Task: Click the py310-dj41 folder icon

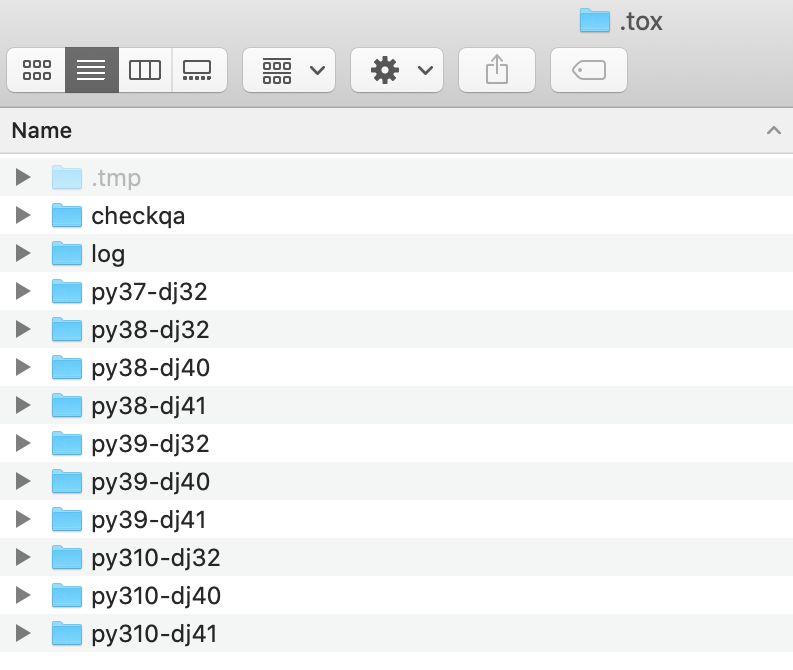Action: tap(67, 633)
